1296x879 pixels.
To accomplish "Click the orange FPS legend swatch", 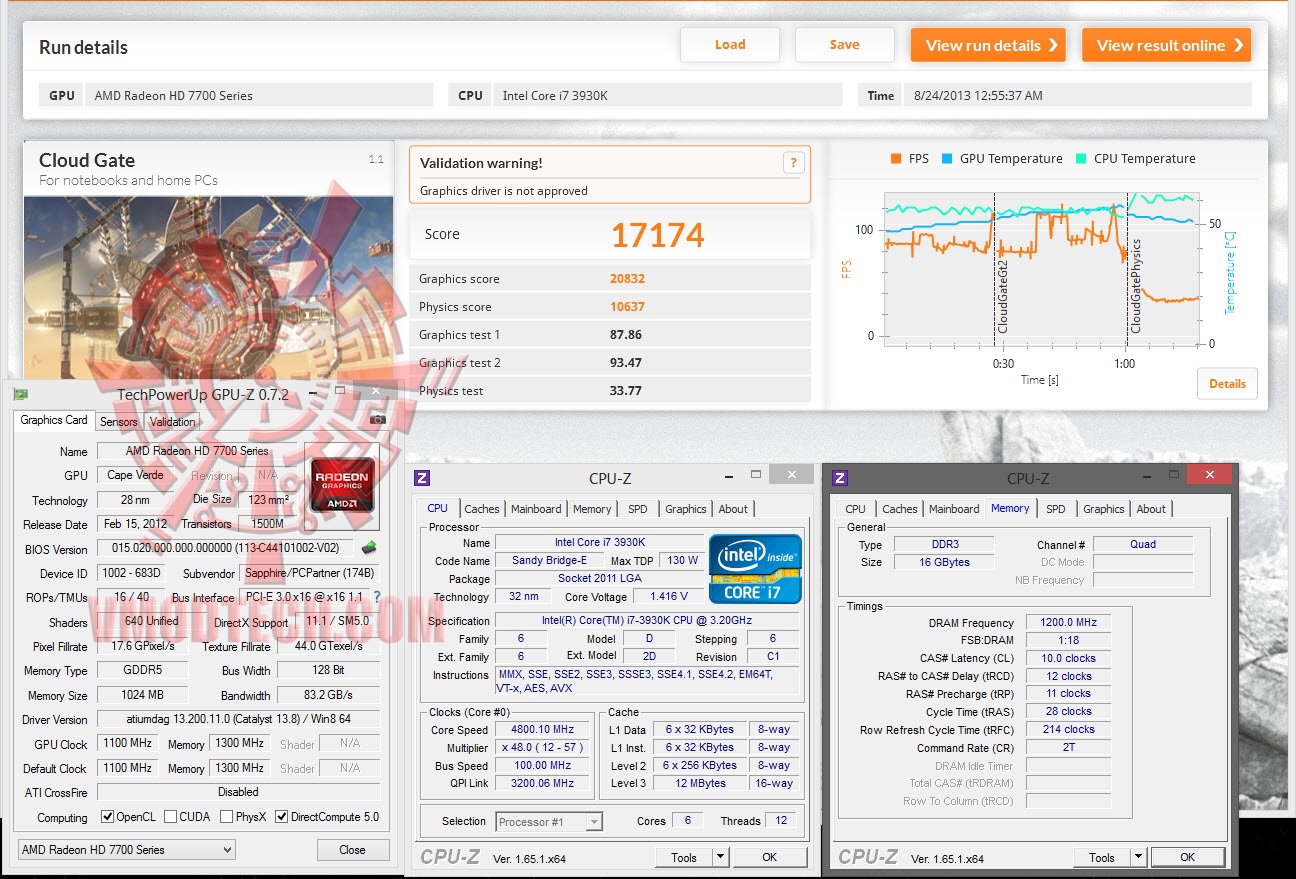I will (x=895, y=159).
